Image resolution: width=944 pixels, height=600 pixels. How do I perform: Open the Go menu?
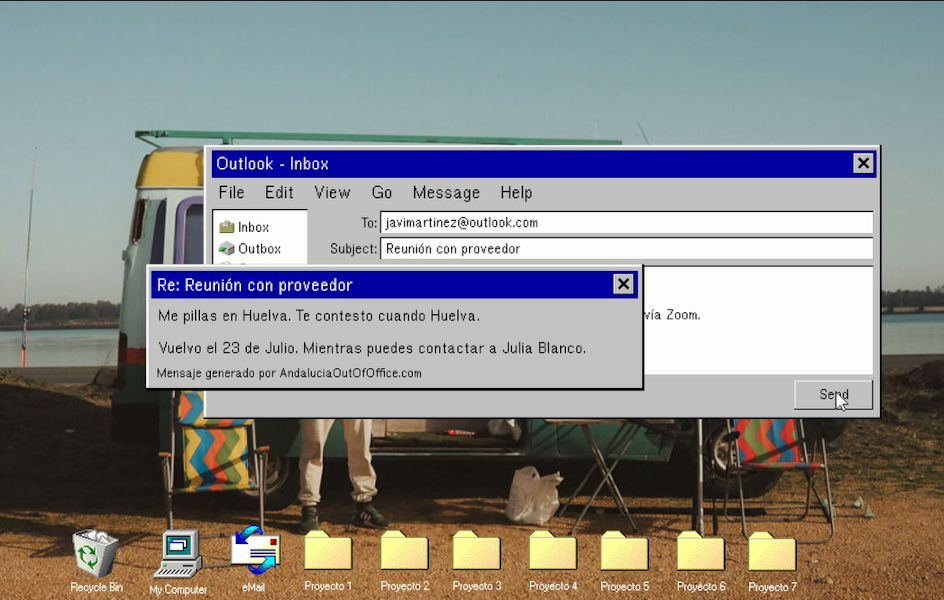pos(382,193)
